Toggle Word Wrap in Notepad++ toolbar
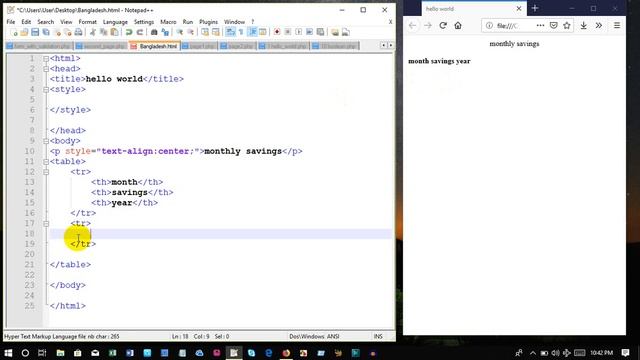This screenshot has width=640, height=360. coord(230,32)
